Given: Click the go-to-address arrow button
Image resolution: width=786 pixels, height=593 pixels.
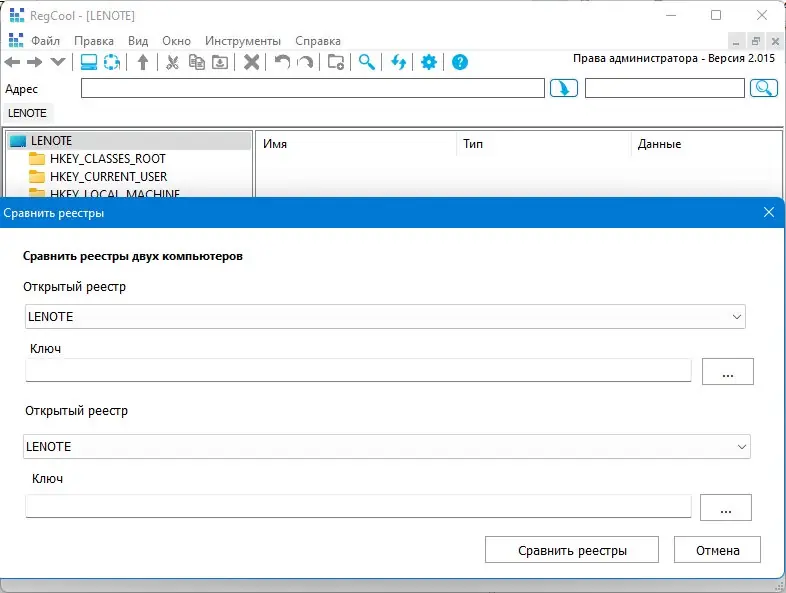Looking at the screenshot, I should (563, 88).
